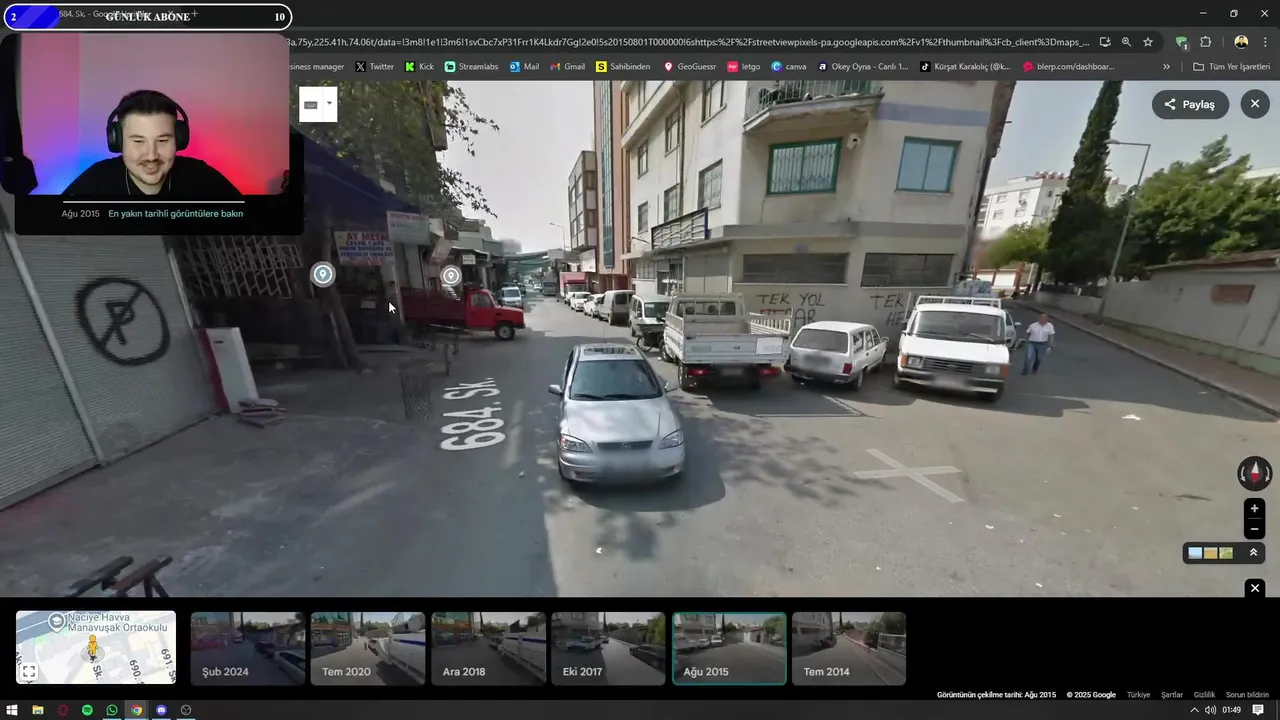Click the volume speaker tray icon
Viewport: 1280px width, 720px height.
pos(1210,710)
